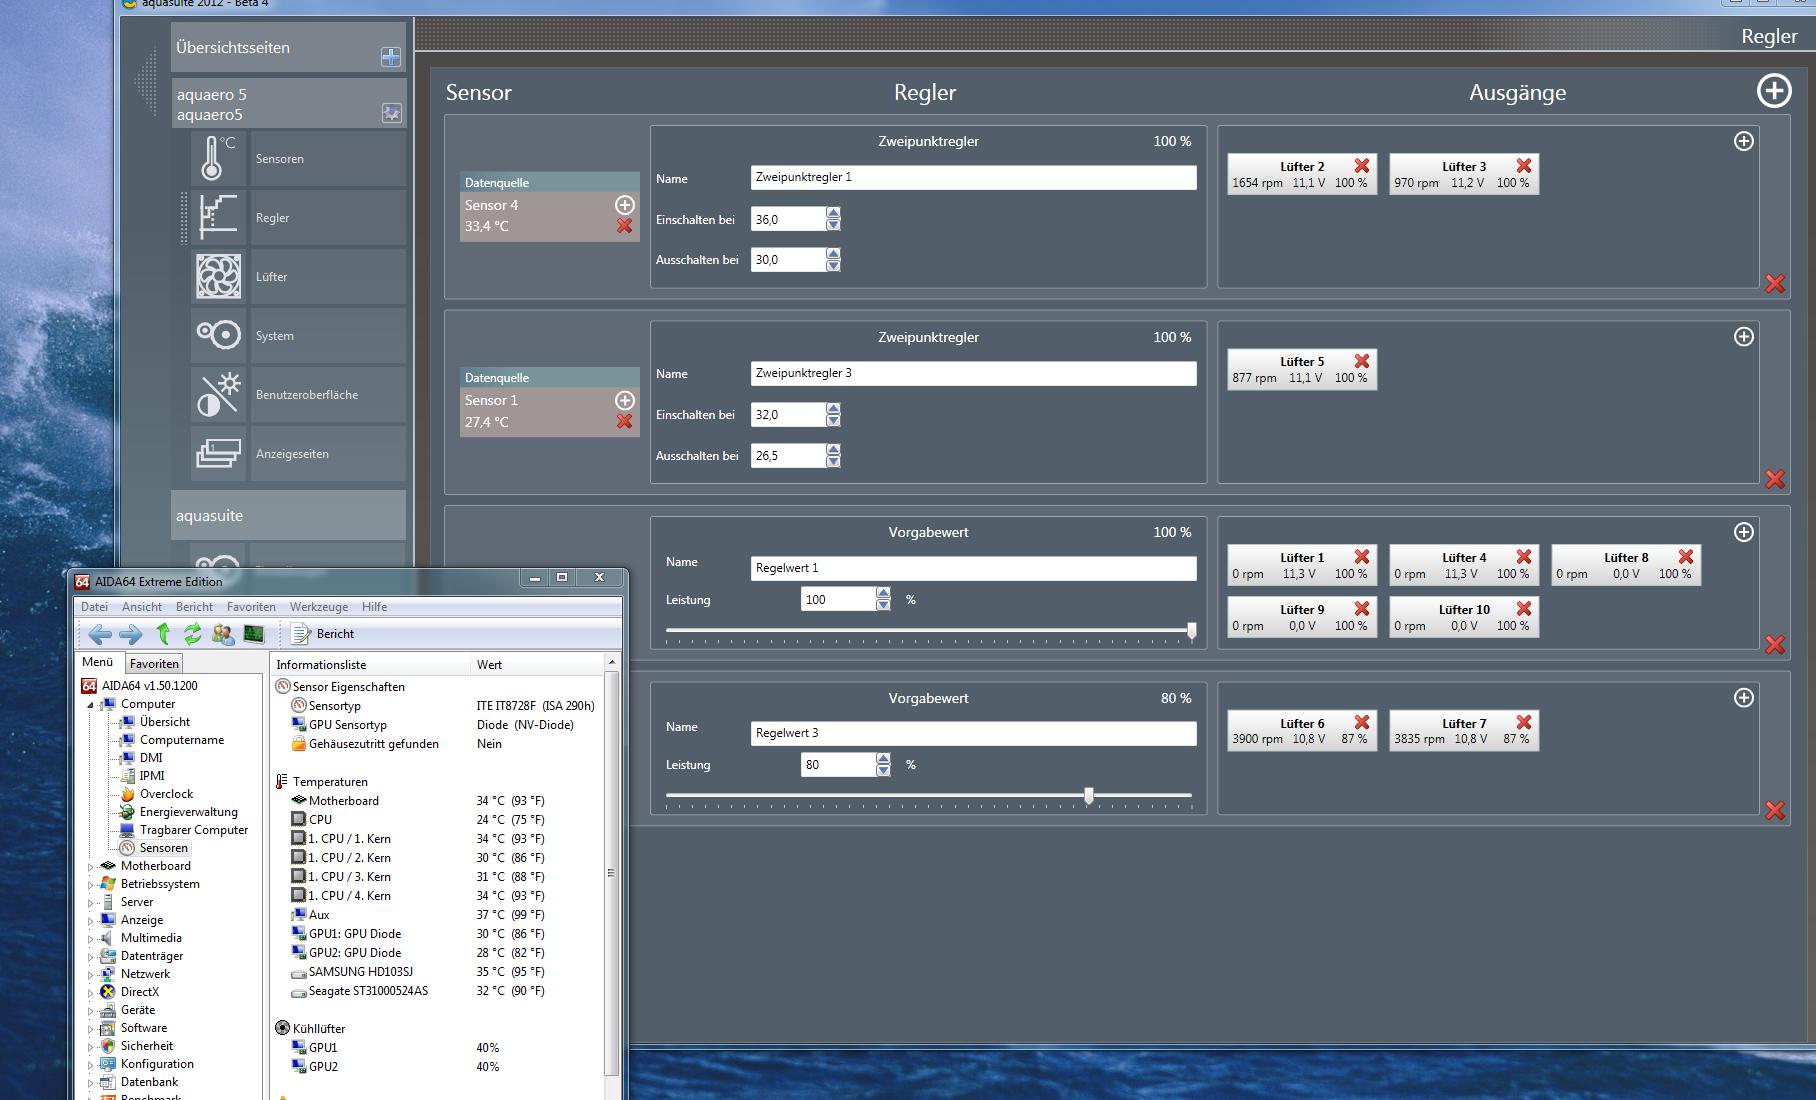Click the AIDA64 refresh toolbar icon

click(x=192, y=633)
